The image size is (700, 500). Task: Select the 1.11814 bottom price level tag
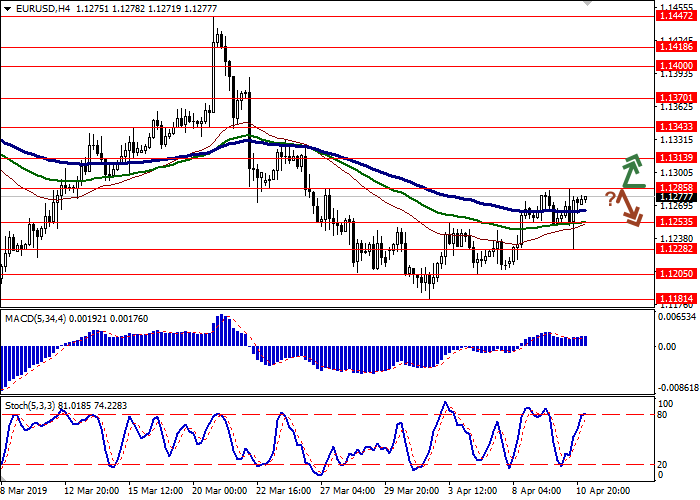[675, 297]
